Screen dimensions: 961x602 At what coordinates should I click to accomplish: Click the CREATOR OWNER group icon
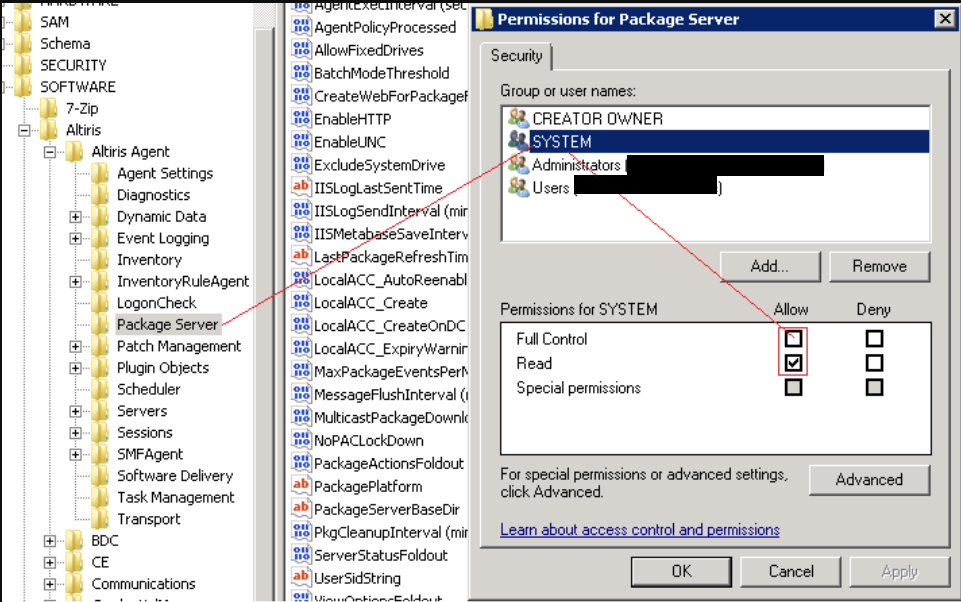[x=518, y=118]
